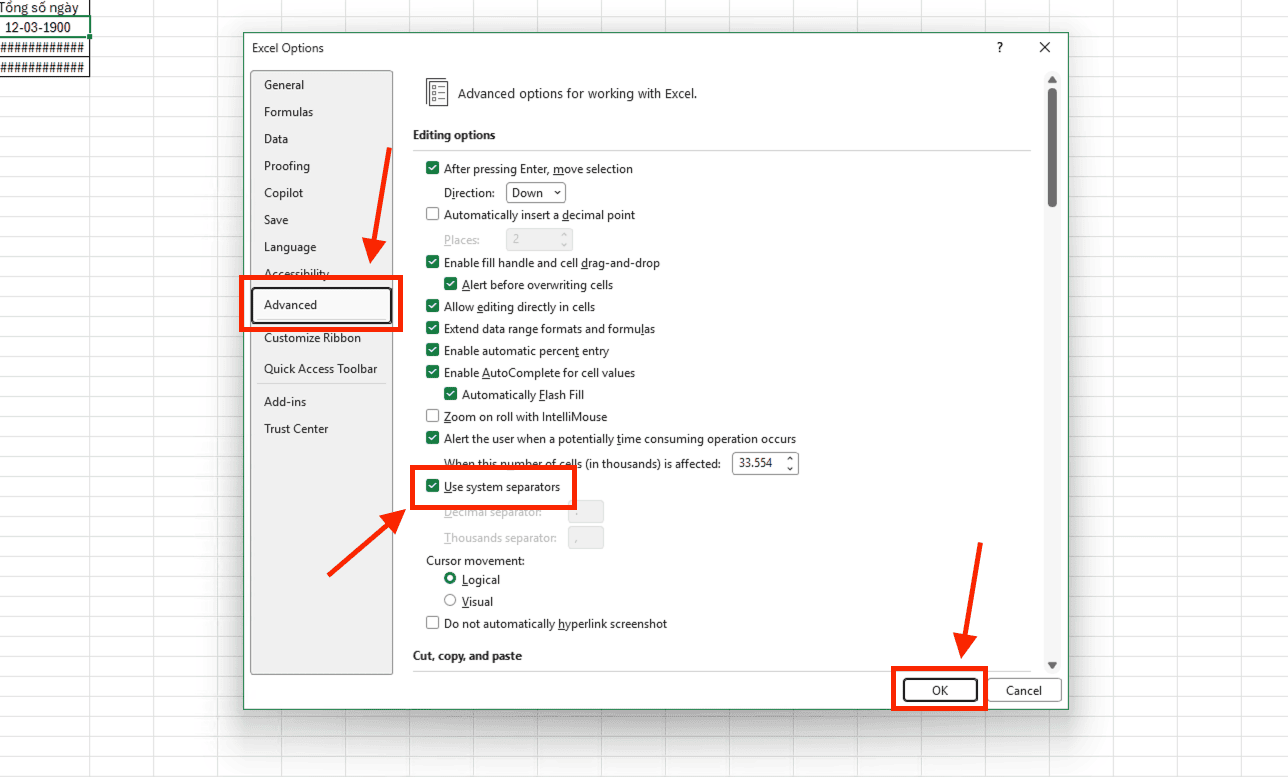Screen dimensions: 1288x777
Task: Select Quick Access Toolbar category
Action: [x=320, y=369]
